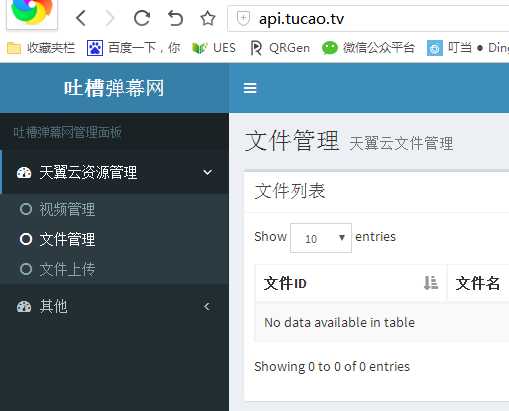Click the undo/restore closed page icon
This screenshot has height=411, width=509.
point(175,18)
